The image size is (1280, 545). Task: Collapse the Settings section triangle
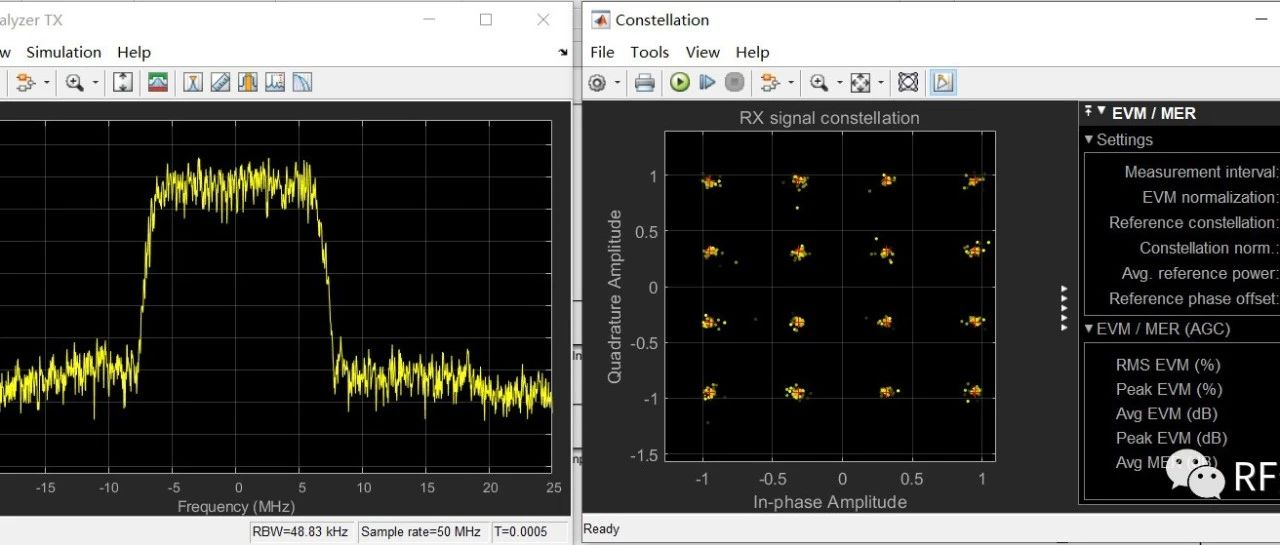(x=1089, y=140)
